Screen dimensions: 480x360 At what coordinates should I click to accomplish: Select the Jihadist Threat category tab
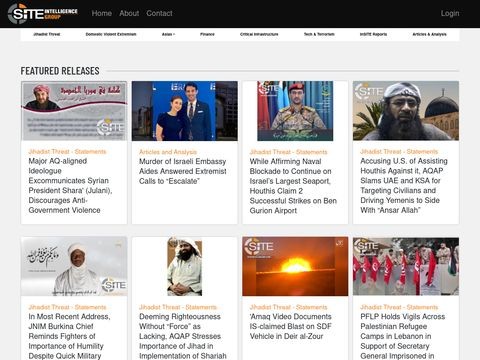tap(47, 34)
